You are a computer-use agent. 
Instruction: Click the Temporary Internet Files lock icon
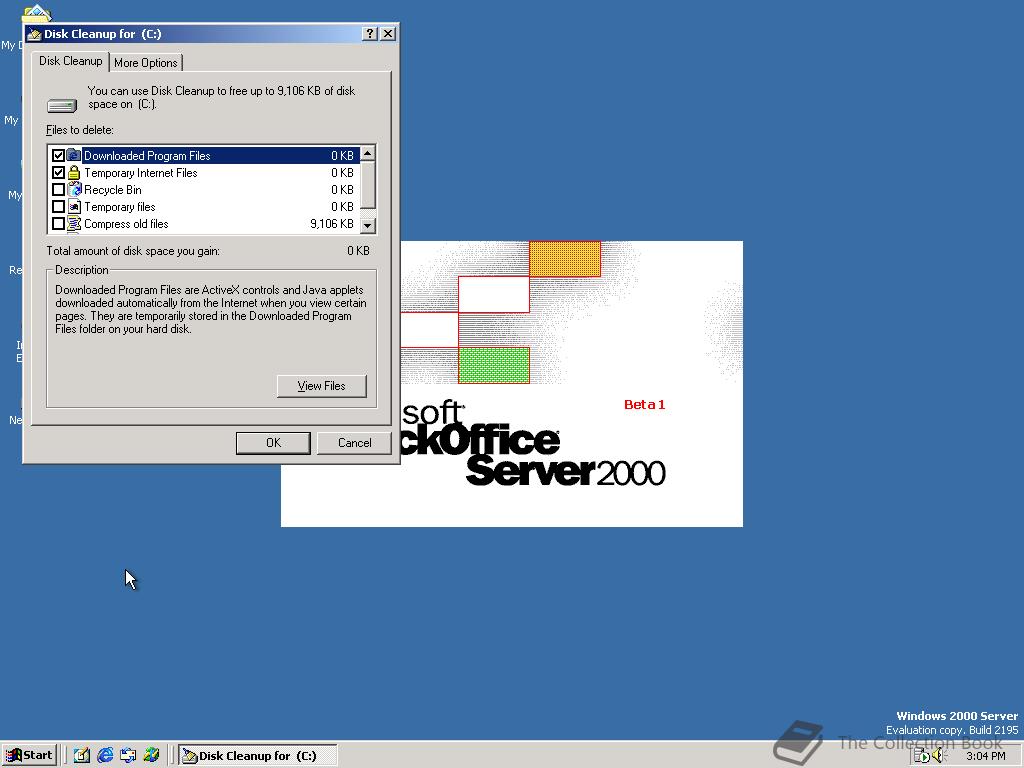point(74,172)
